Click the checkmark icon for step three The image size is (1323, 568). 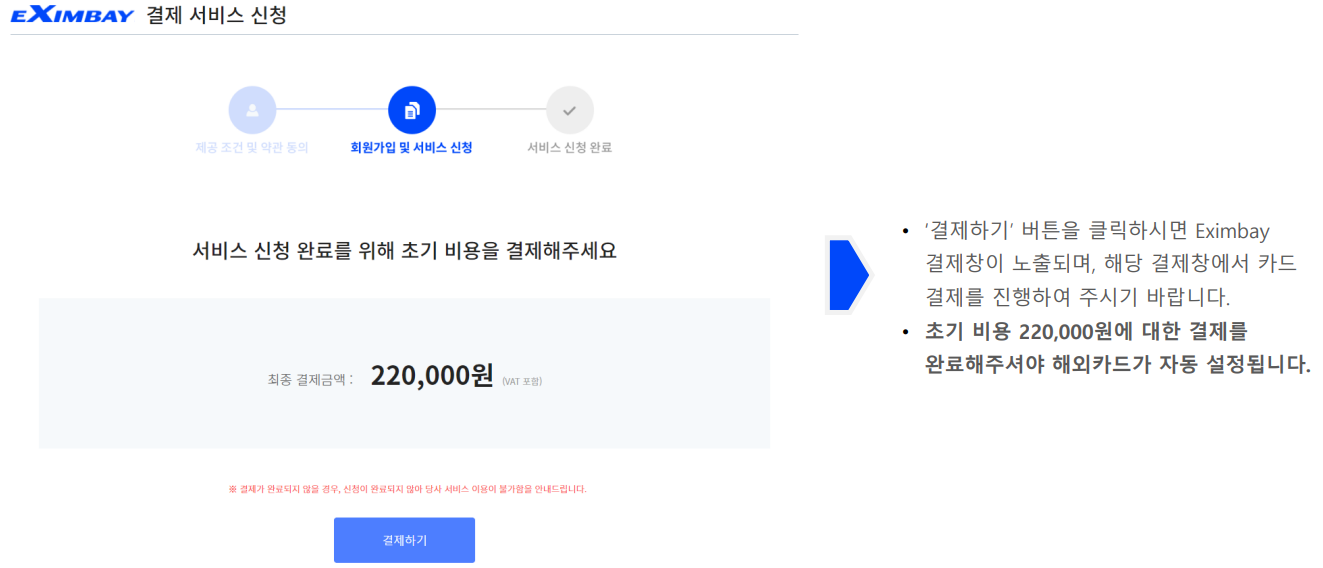(569, 110)
